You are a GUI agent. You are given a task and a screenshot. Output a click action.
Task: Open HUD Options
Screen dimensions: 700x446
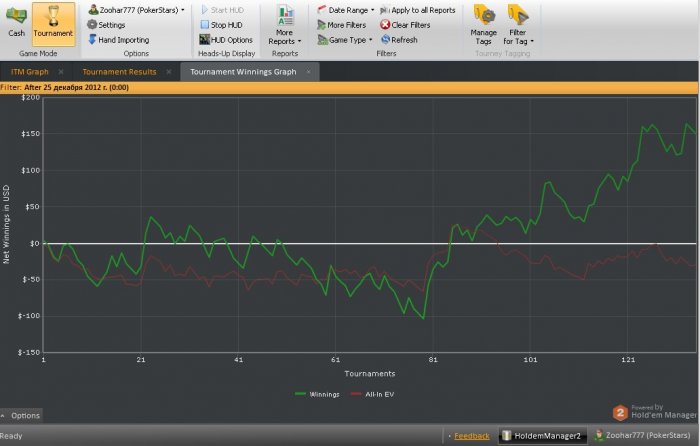tap(225, 39)
